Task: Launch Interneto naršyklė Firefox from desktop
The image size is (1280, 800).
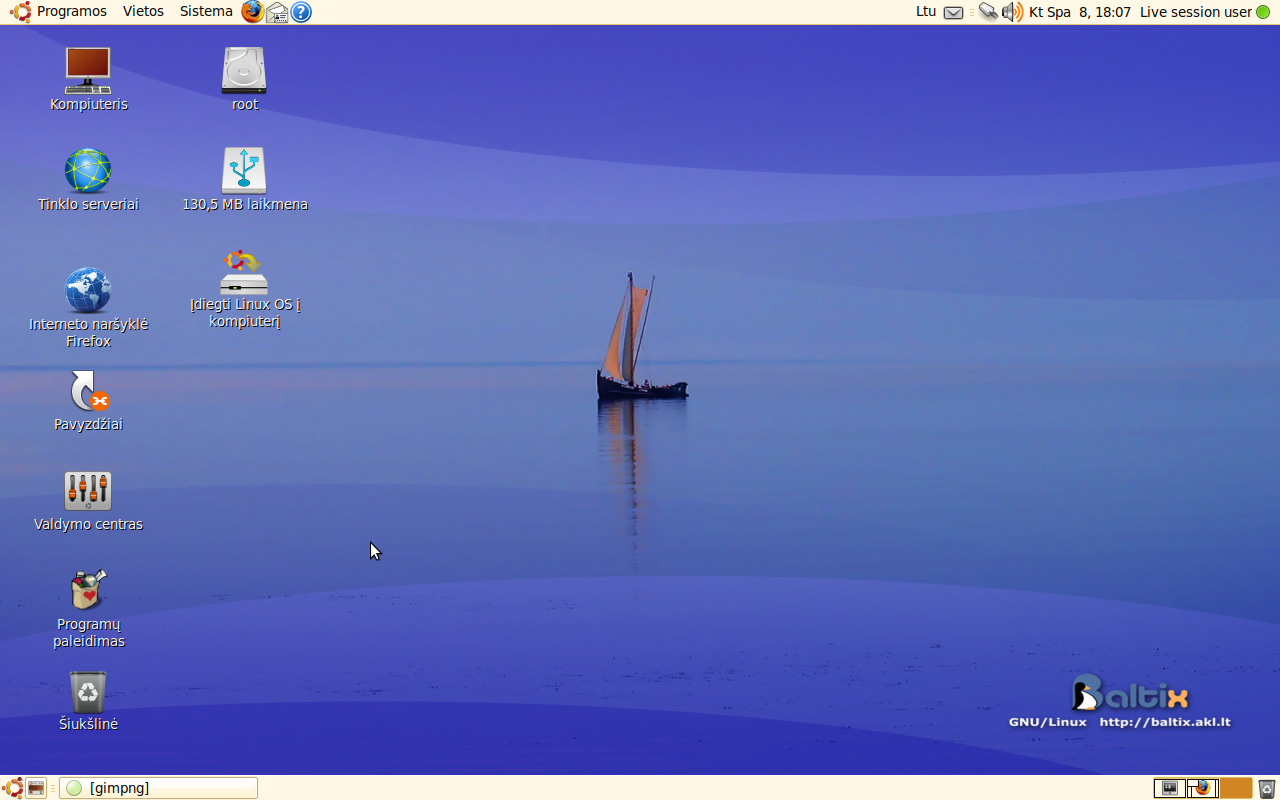Action: (x=88, y=291)
